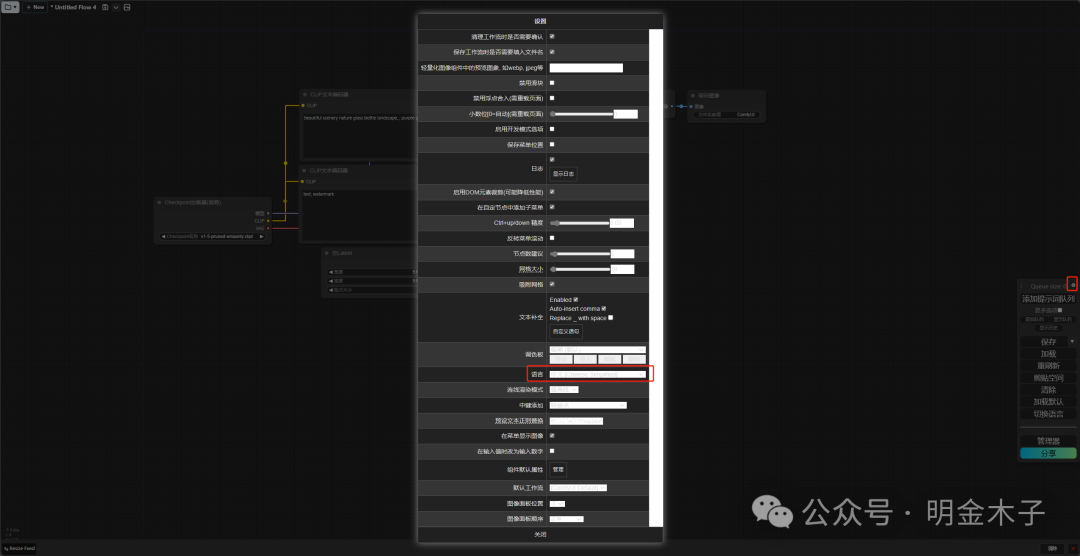Click the 加载默认 load default button

pyautogui.click(x=1048, y=402)
